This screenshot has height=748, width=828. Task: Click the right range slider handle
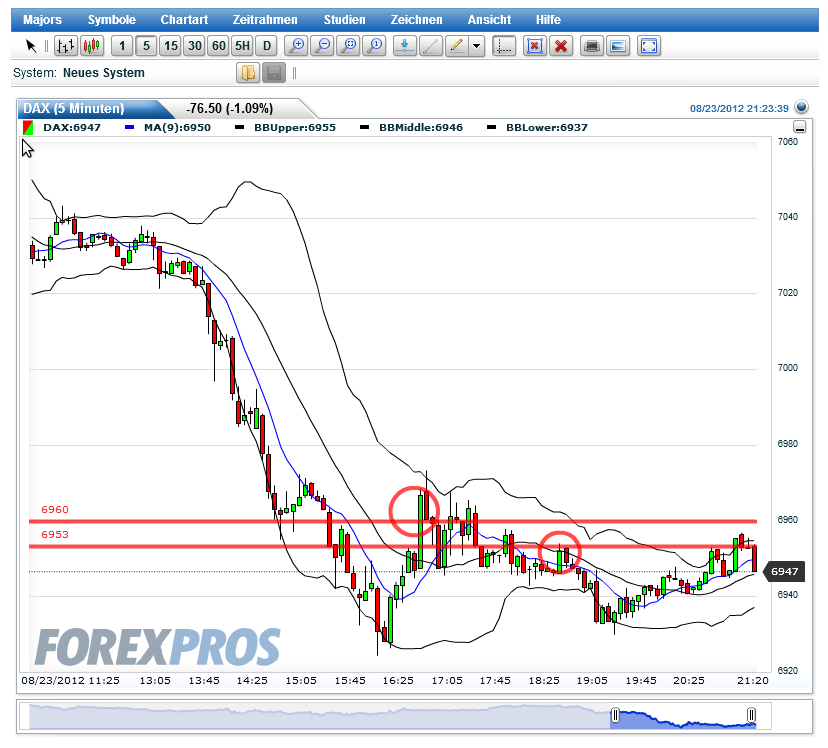point(751,716)
